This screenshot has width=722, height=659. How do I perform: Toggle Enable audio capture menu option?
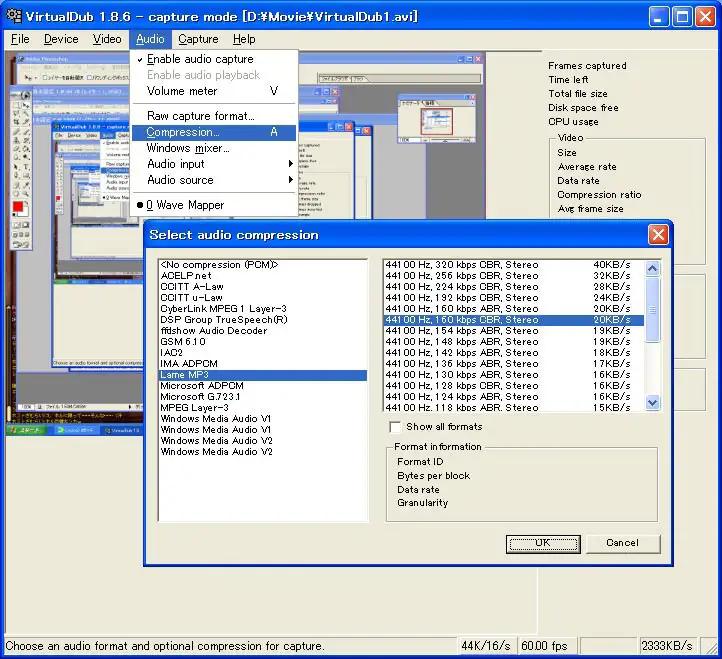tap(200, 59)
